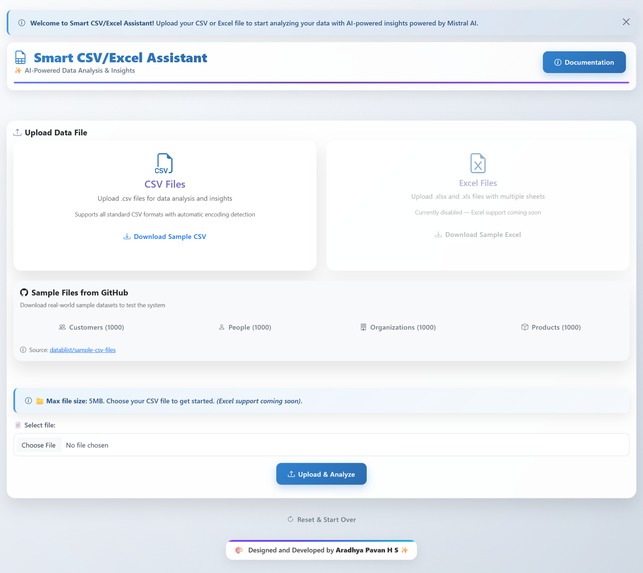The image size is (643, 573).
Task: Click the download icon beside Sample Excel
Action: click(438, 235)
